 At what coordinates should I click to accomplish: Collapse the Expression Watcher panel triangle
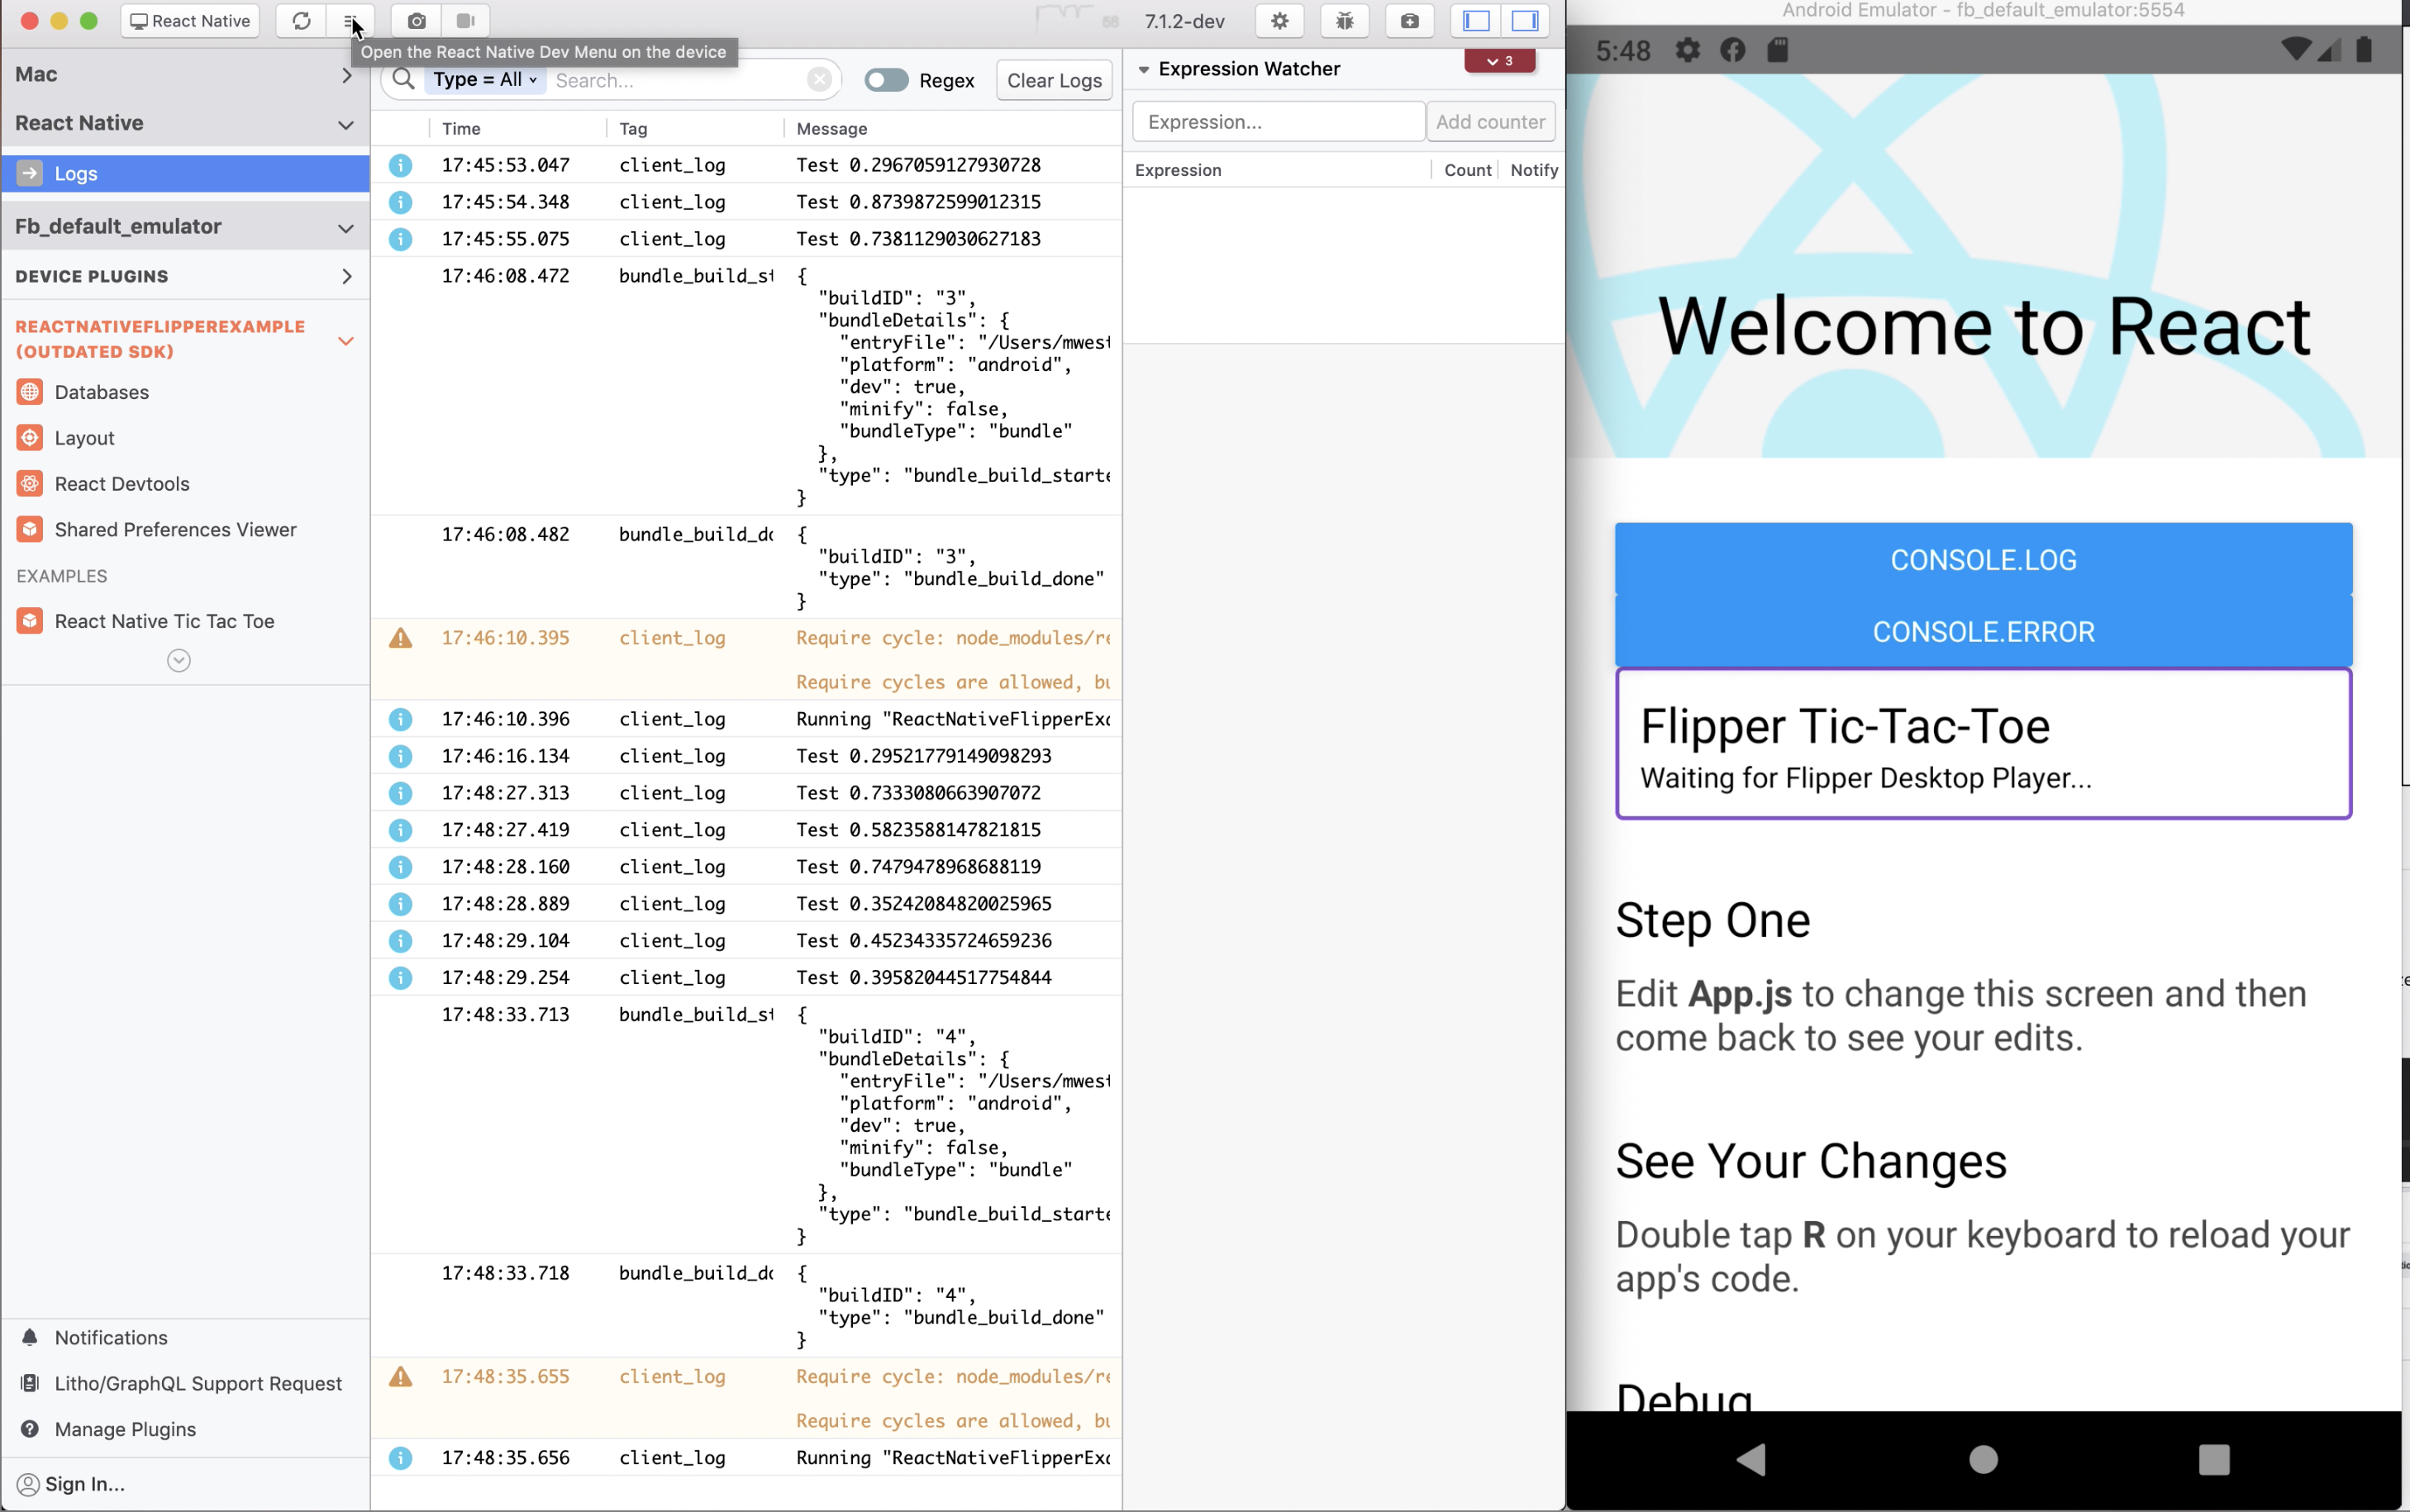[1143, 69]
